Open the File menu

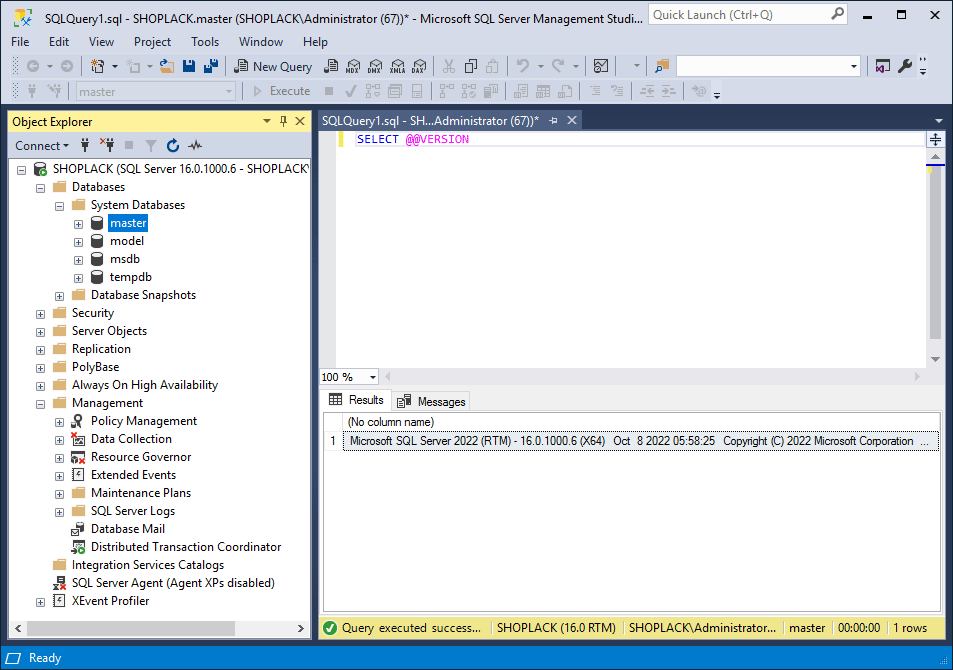(20, 41)
